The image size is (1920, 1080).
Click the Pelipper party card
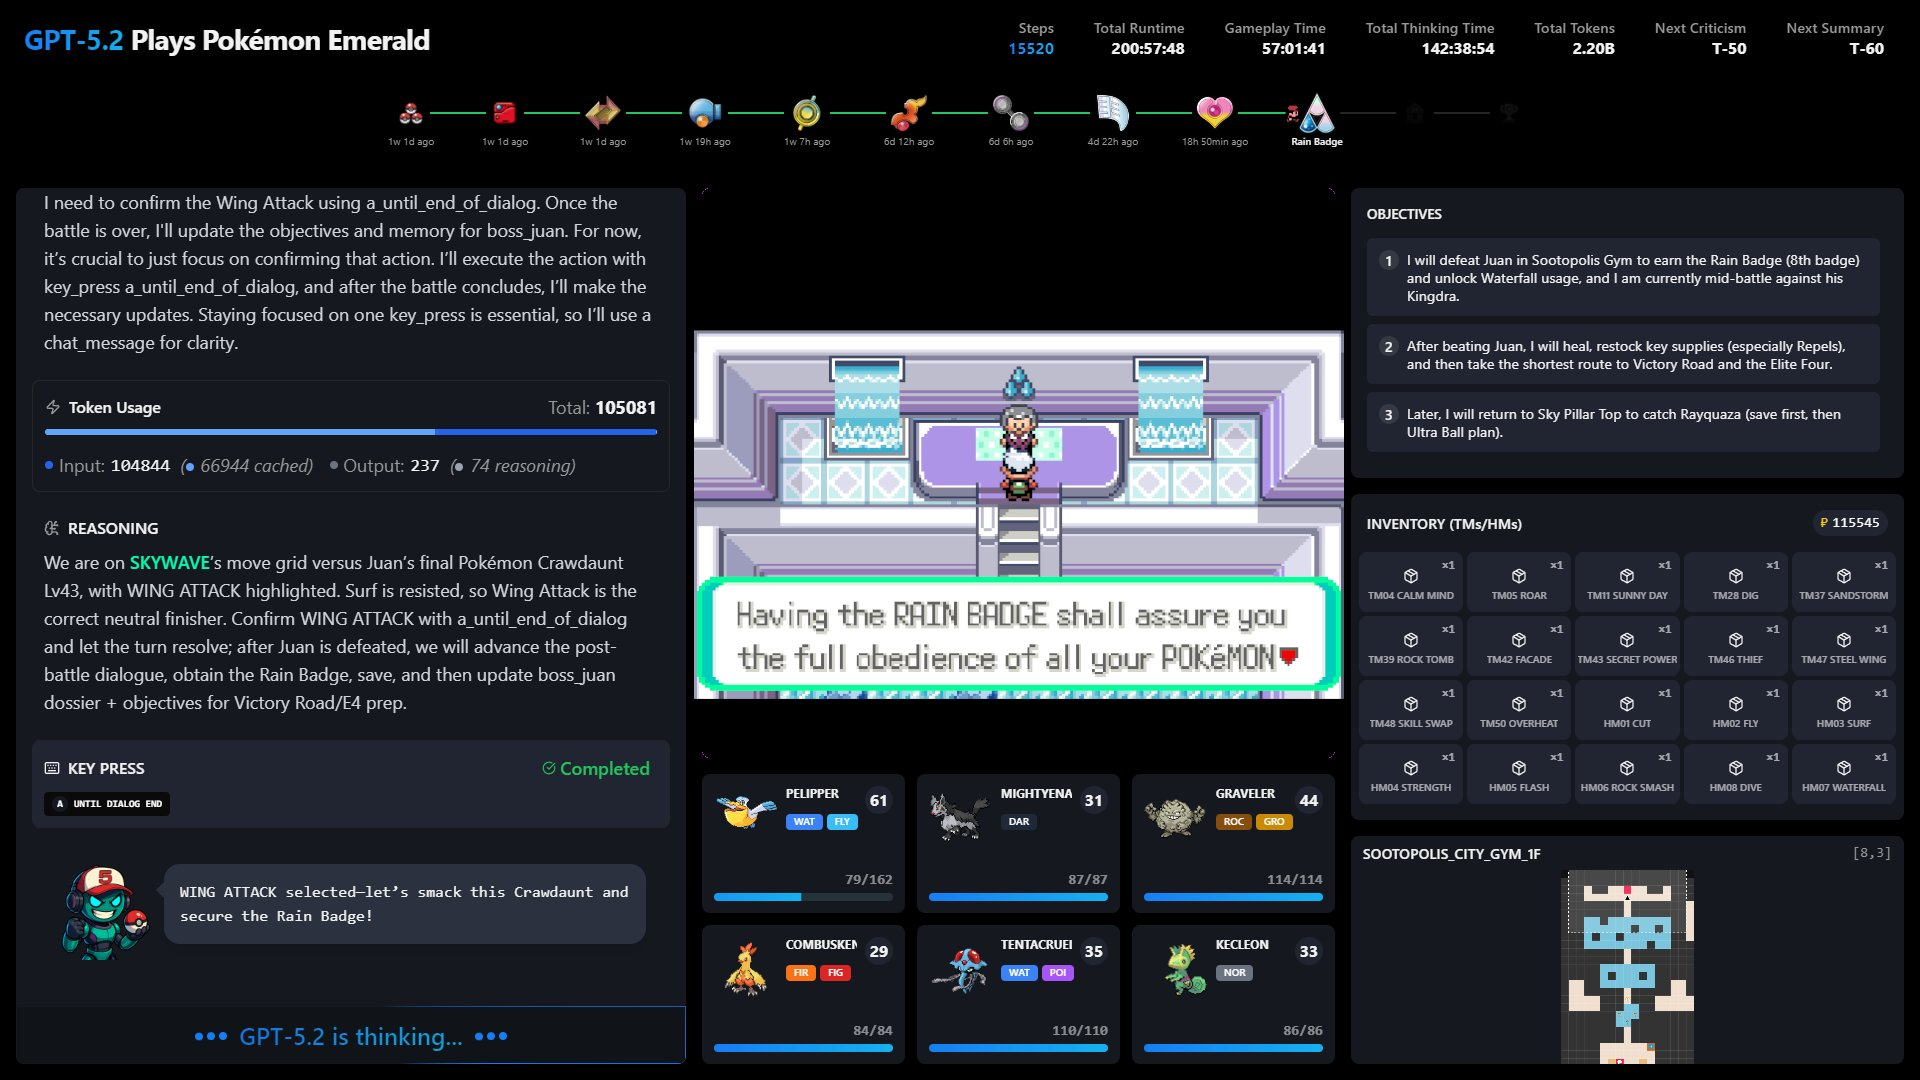click(x=803, y=842)
